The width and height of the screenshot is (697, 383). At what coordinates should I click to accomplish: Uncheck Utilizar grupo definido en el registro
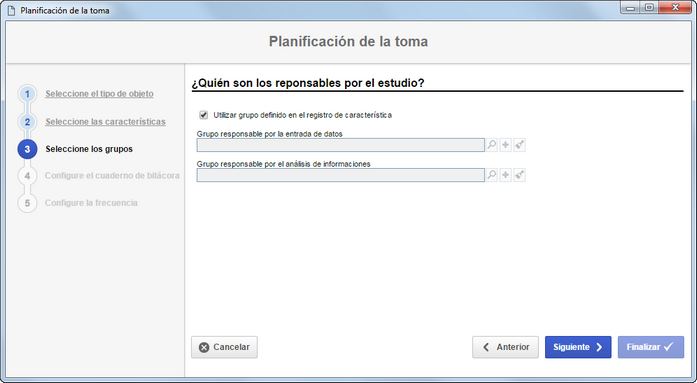(204, 115)
